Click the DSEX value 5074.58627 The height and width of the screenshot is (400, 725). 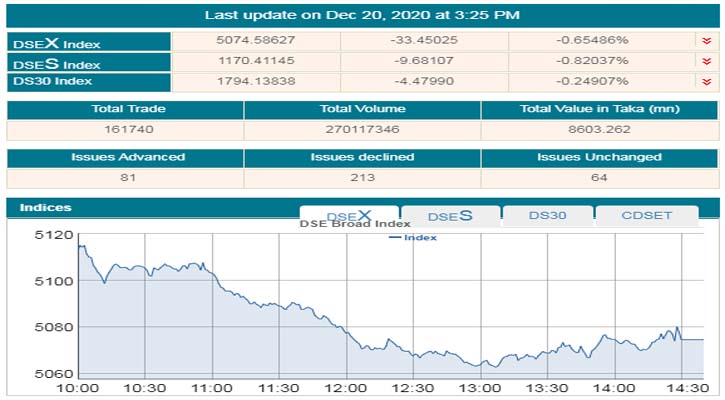point(257,41)
